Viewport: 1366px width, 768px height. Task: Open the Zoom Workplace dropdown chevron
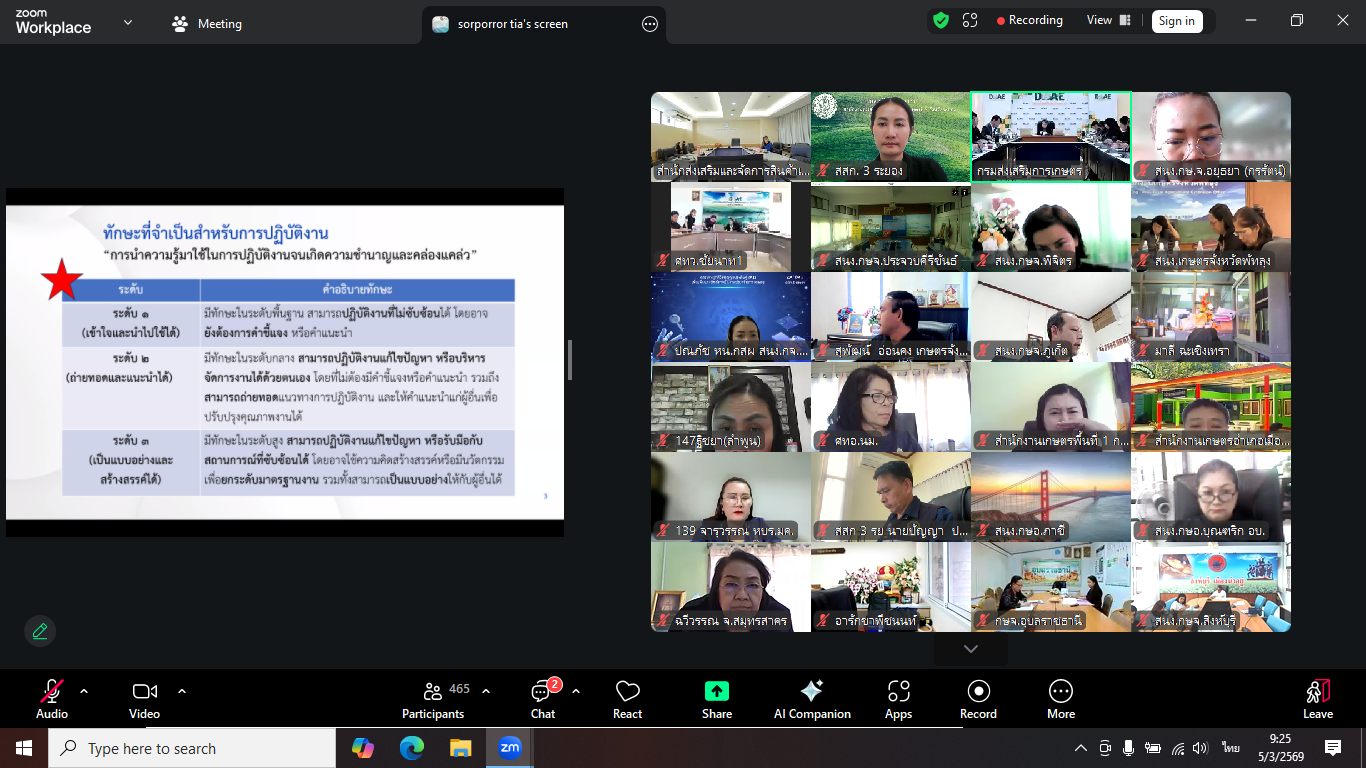128,22
